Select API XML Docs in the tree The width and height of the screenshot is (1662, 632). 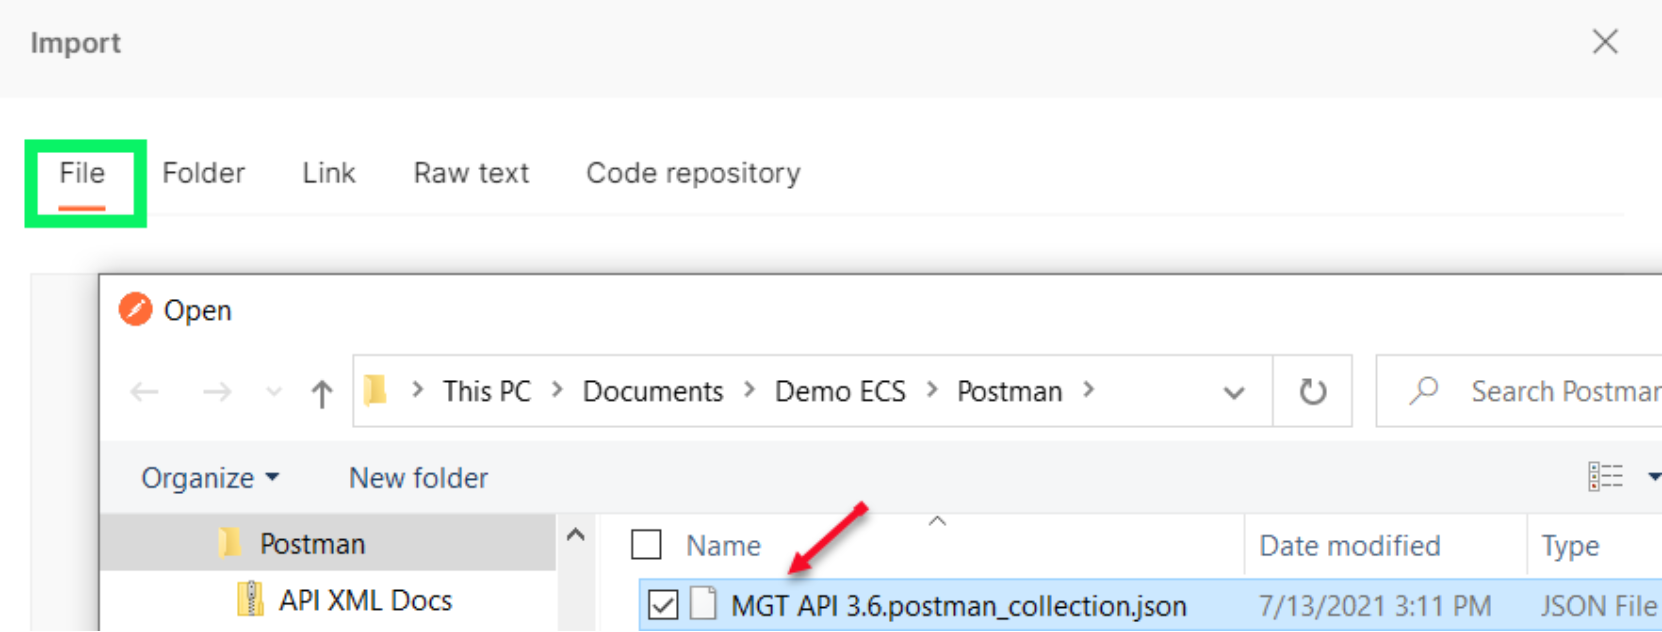pos(365,600)
